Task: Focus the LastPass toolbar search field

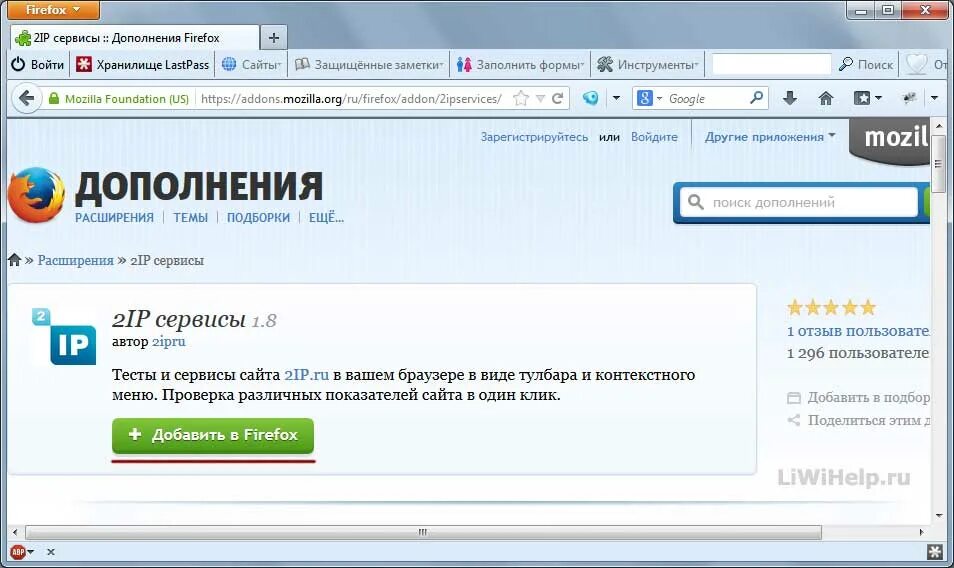Action: (x=771, y=64)
